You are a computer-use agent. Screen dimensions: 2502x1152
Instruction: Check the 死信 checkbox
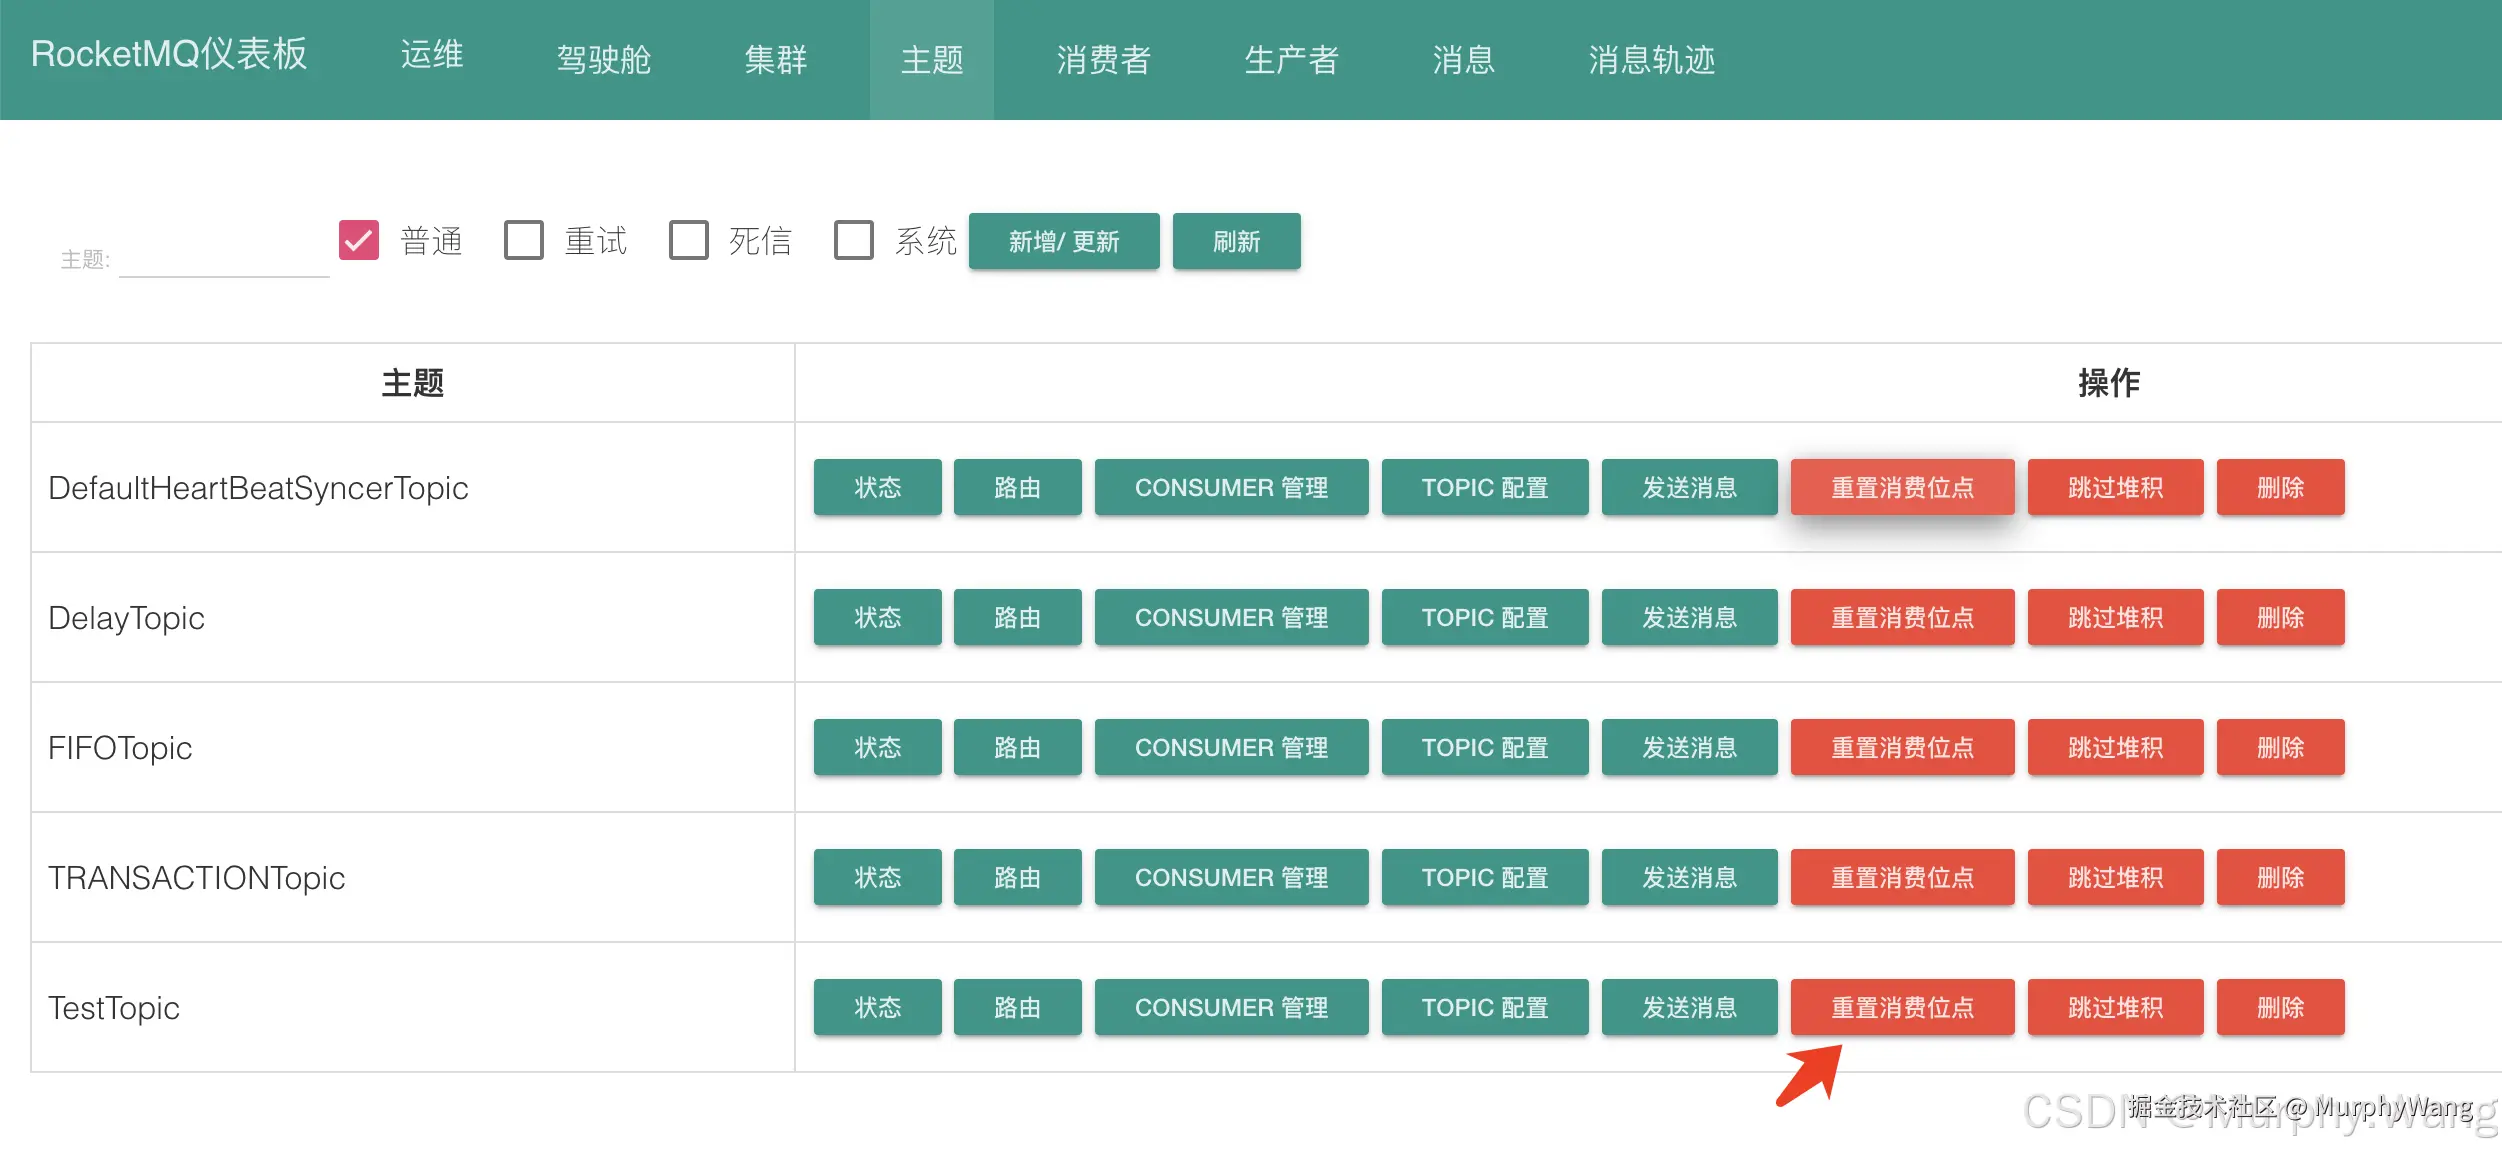pos(688,240)
